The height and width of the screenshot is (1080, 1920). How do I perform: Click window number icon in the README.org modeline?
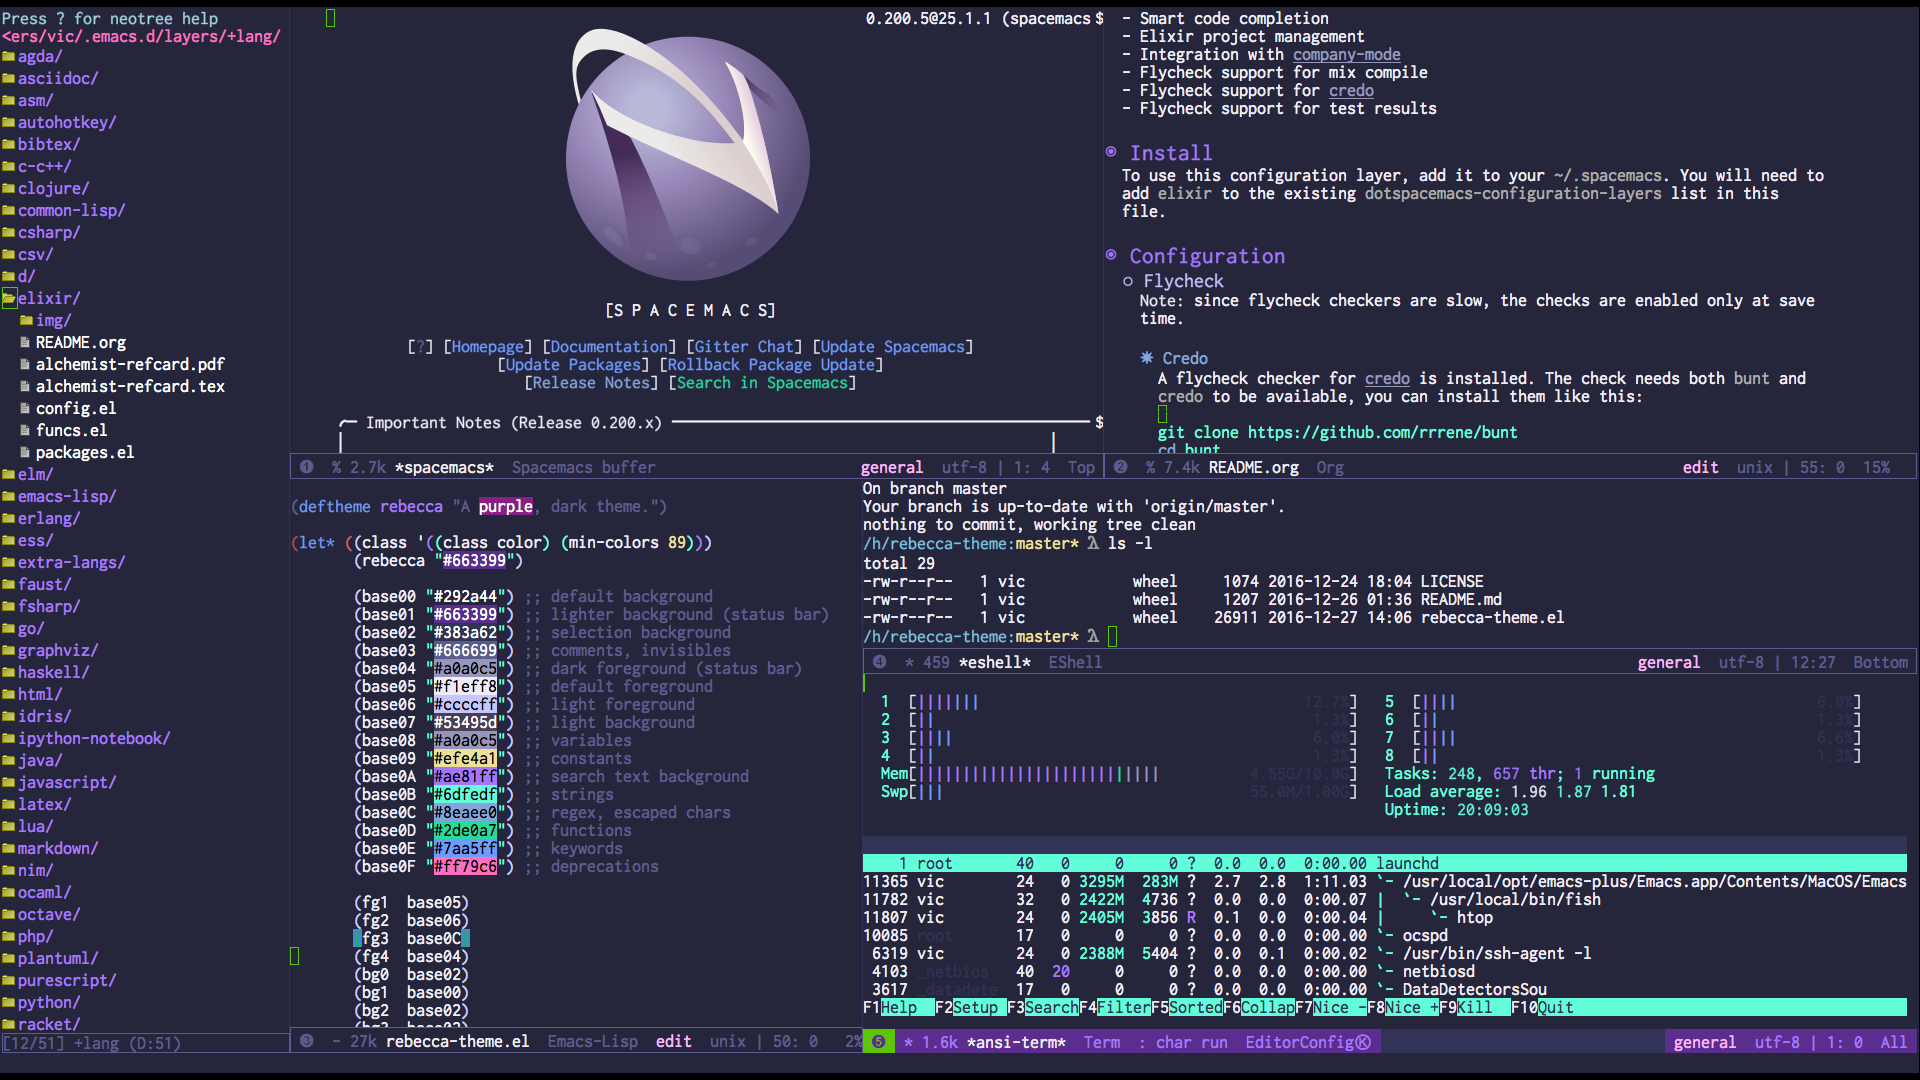click(1121, 467)
